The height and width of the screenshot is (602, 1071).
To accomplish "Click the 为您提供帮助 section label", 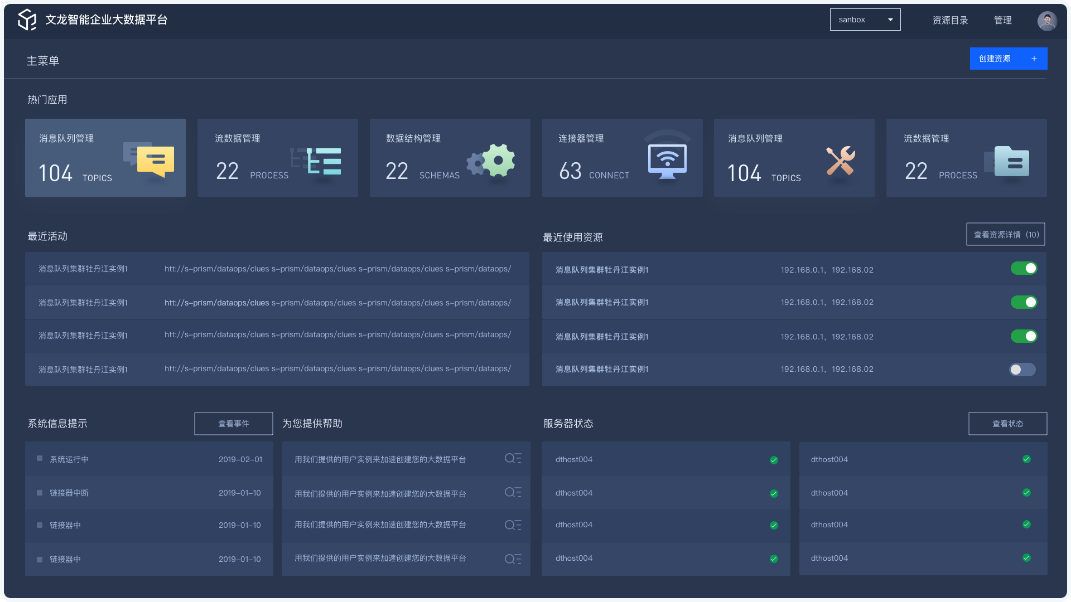I will [312, 424].
